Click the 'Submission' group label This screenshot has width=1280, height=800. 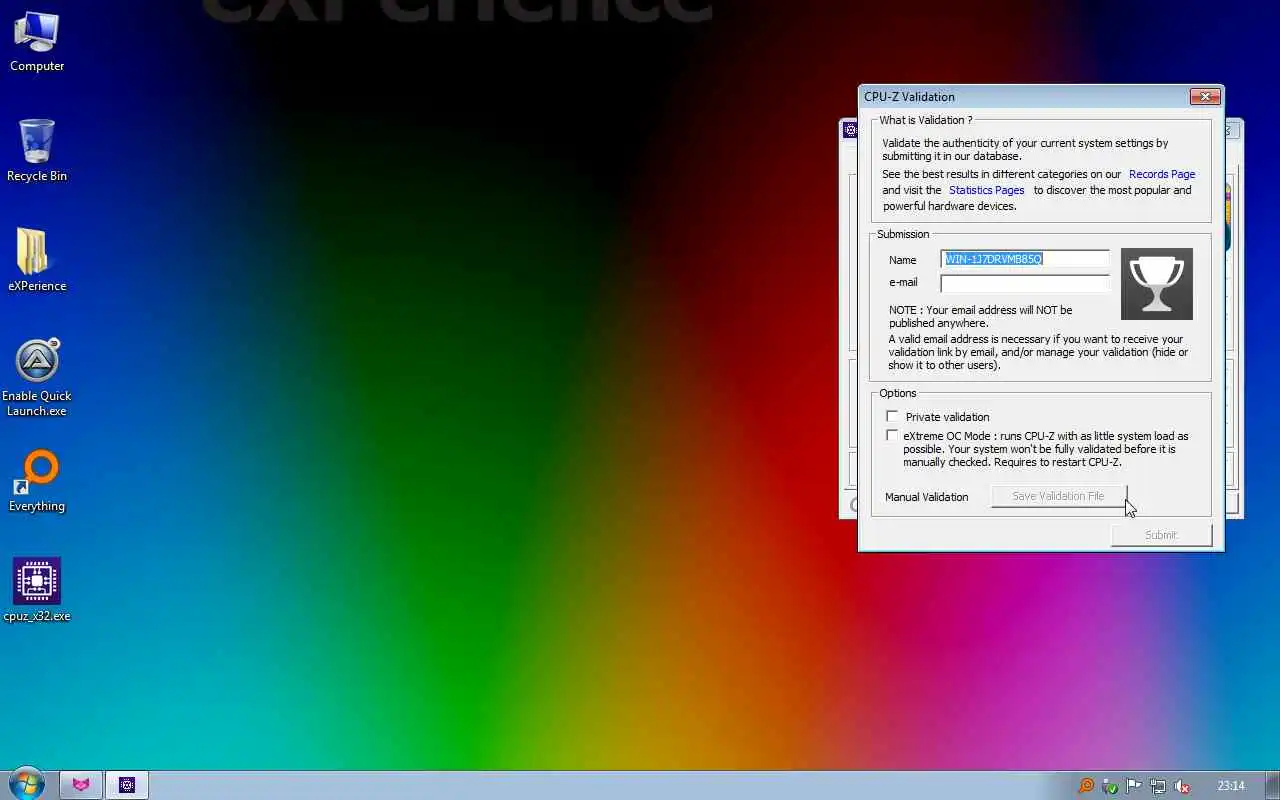point(903,234)
